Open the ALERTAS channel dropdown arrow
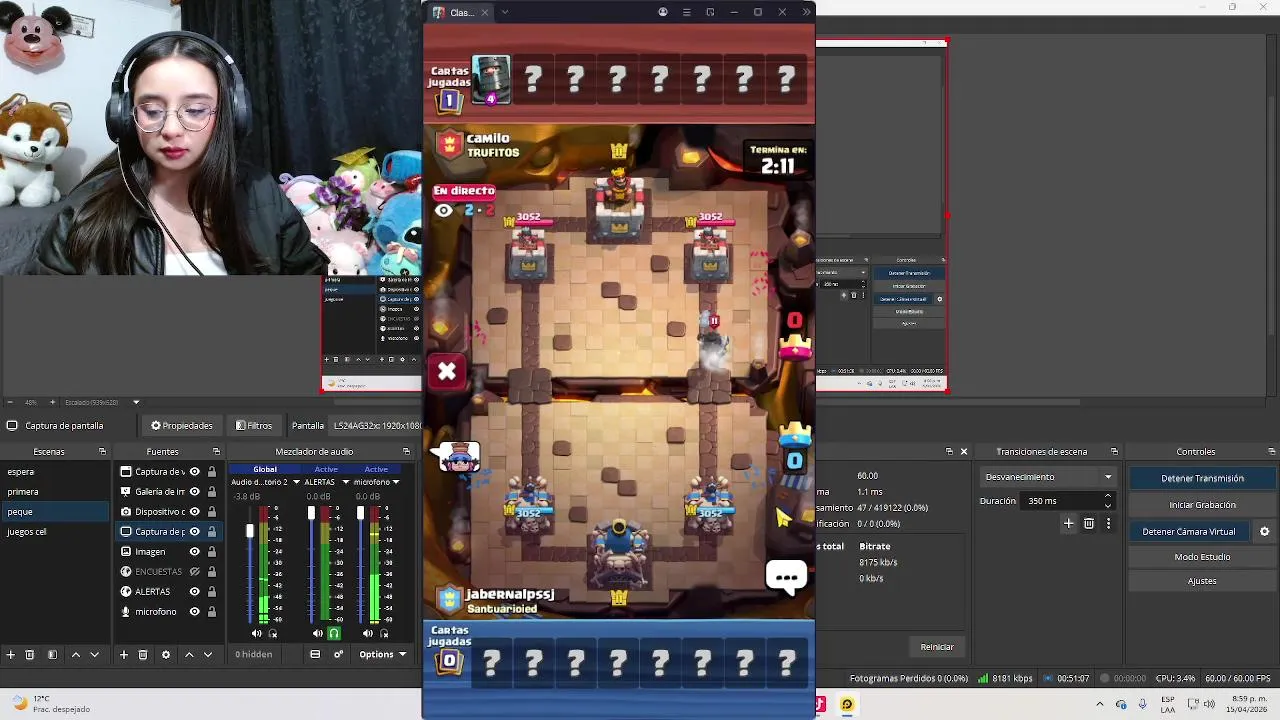Viewport: 1280px width, 720px height. [345, 482]
